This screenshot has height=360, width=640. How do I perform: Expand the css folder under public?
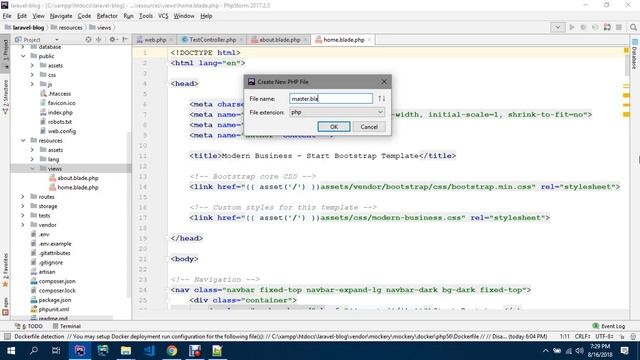(x=32, y=75)
